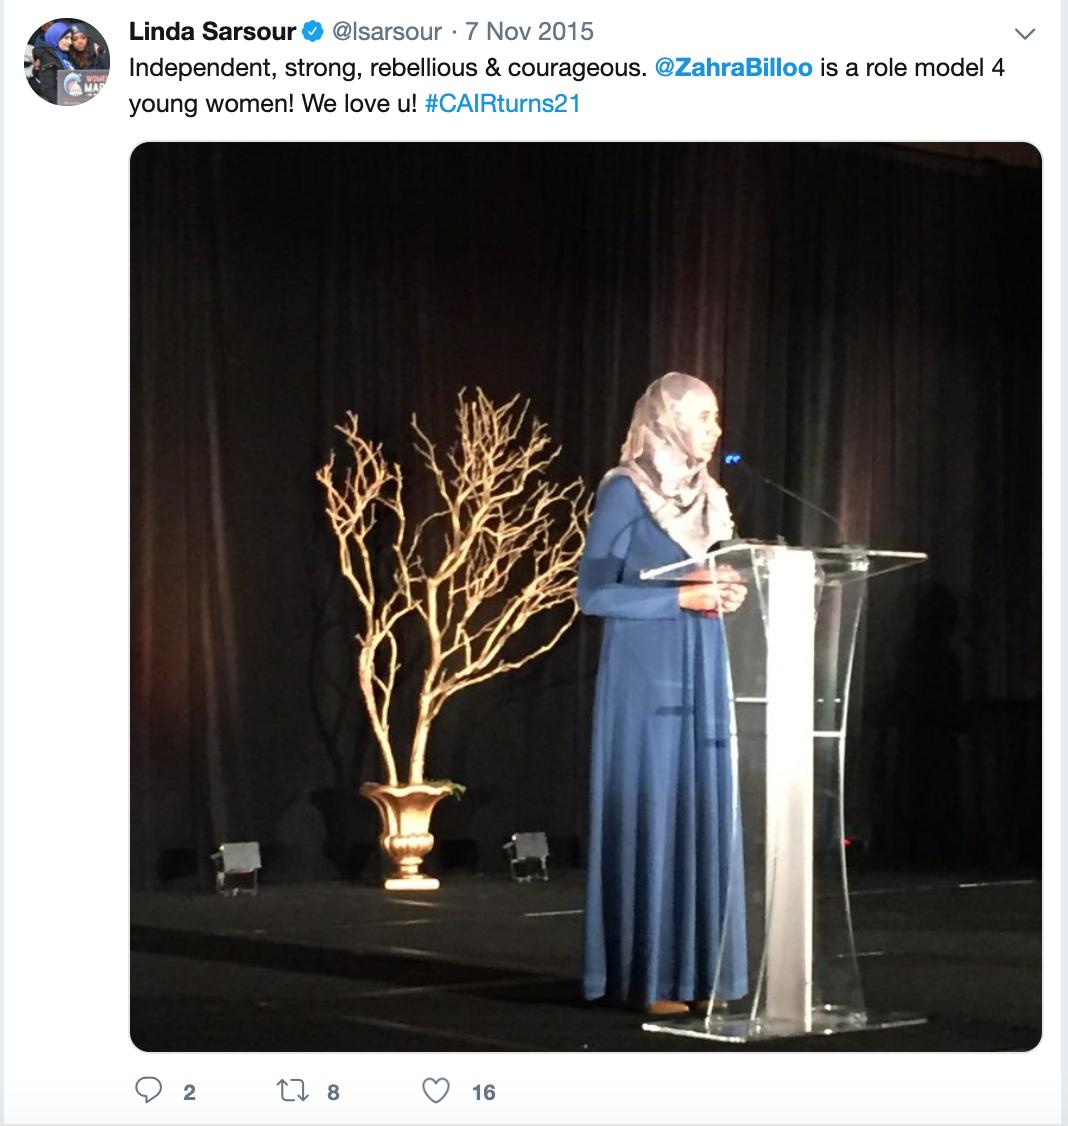Screen dimensions: 1068x1126
Task: Open the #CAIRturns21 hashtag
Action: click(x=502, y=103)
